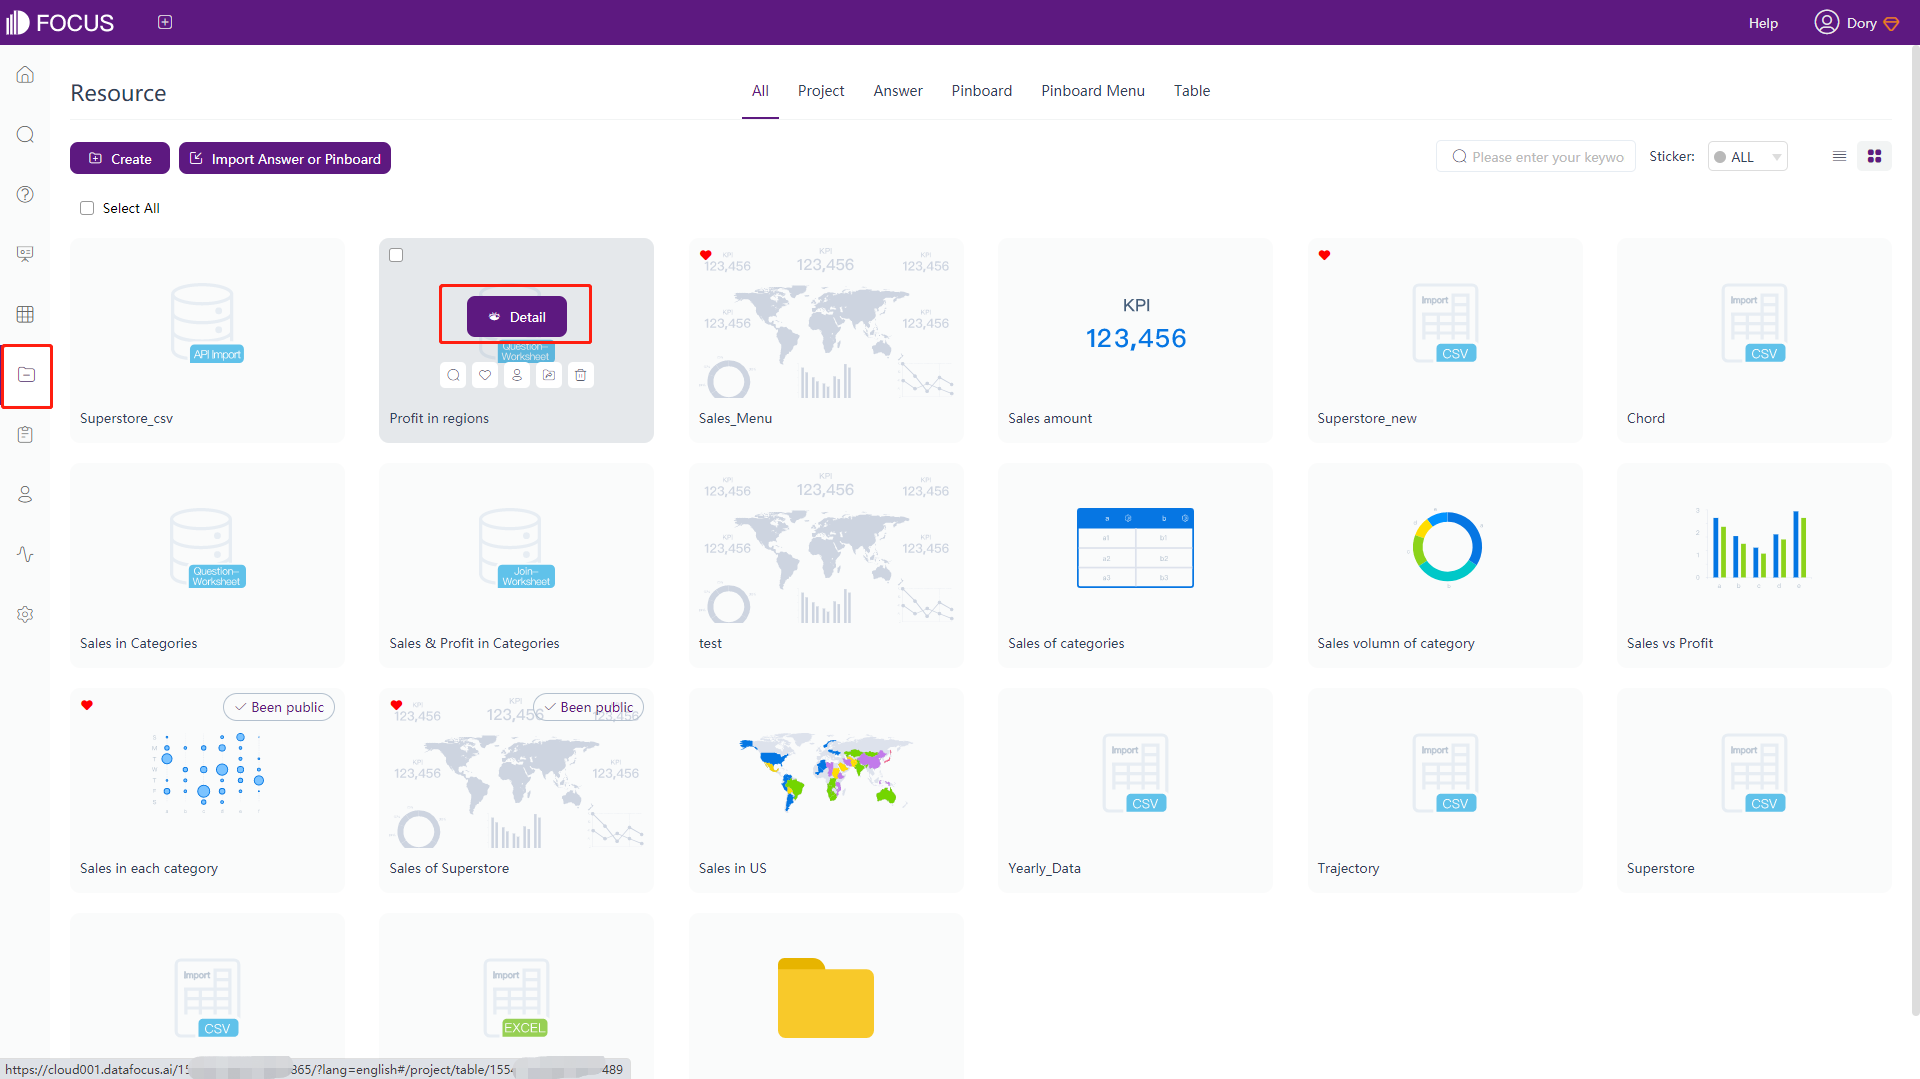Click the new tab plus icon beside FOCUS

click(165, 22)
